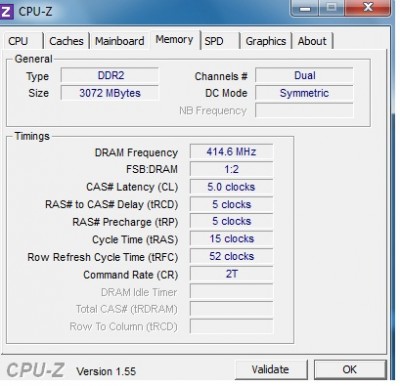The image size is (400, 386).
Task: Click the FSB:DRAM ratio value 1:2
Action: coord(231,169)
